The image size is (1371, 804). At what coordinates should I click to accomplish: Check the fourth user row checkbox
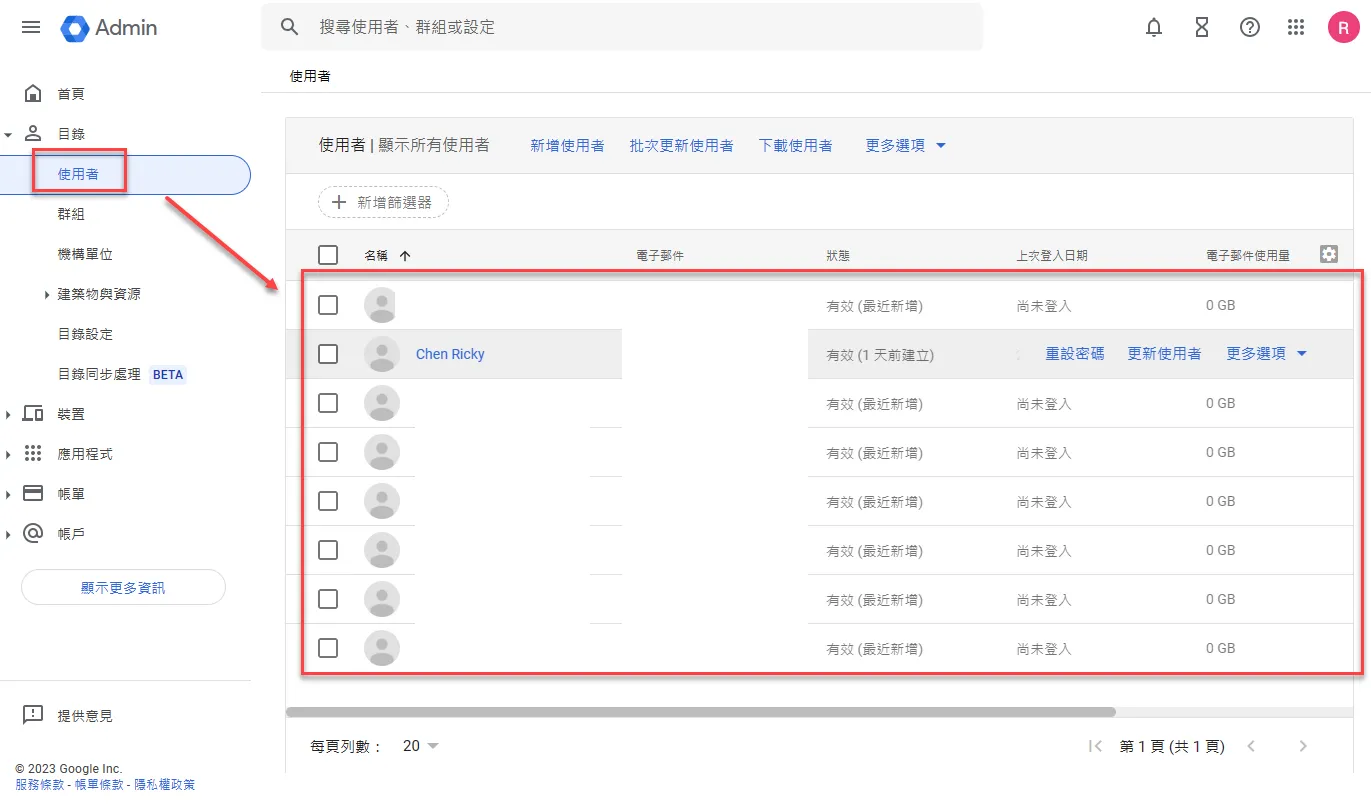pos(328,452)
